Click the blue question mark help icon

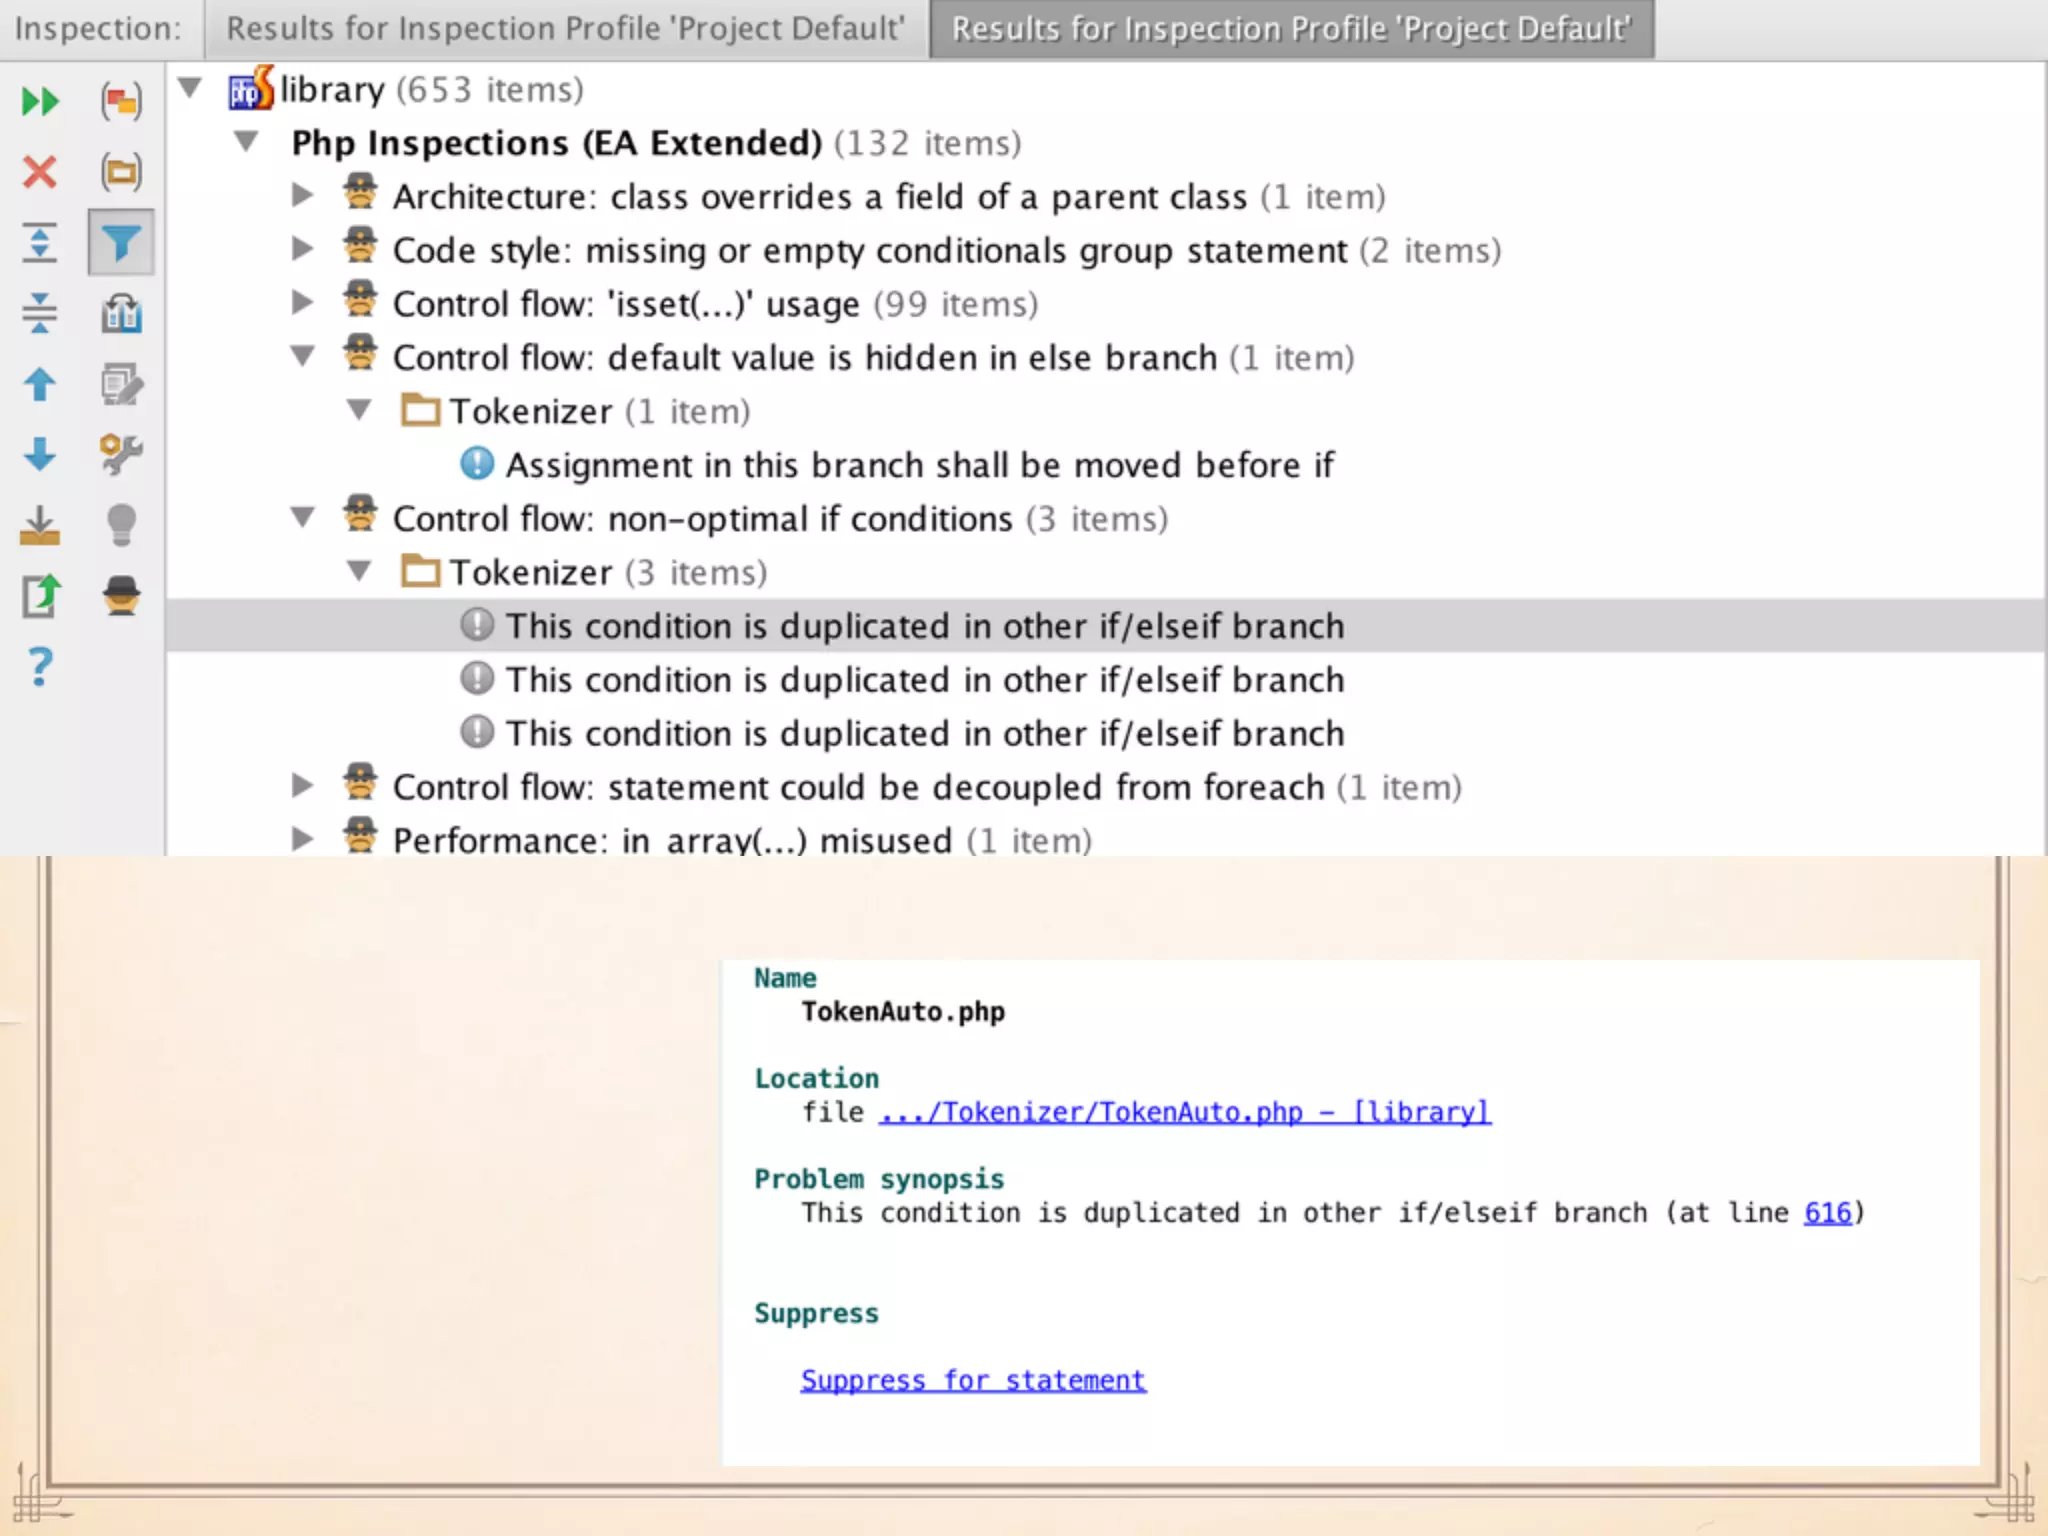[40, 667]
